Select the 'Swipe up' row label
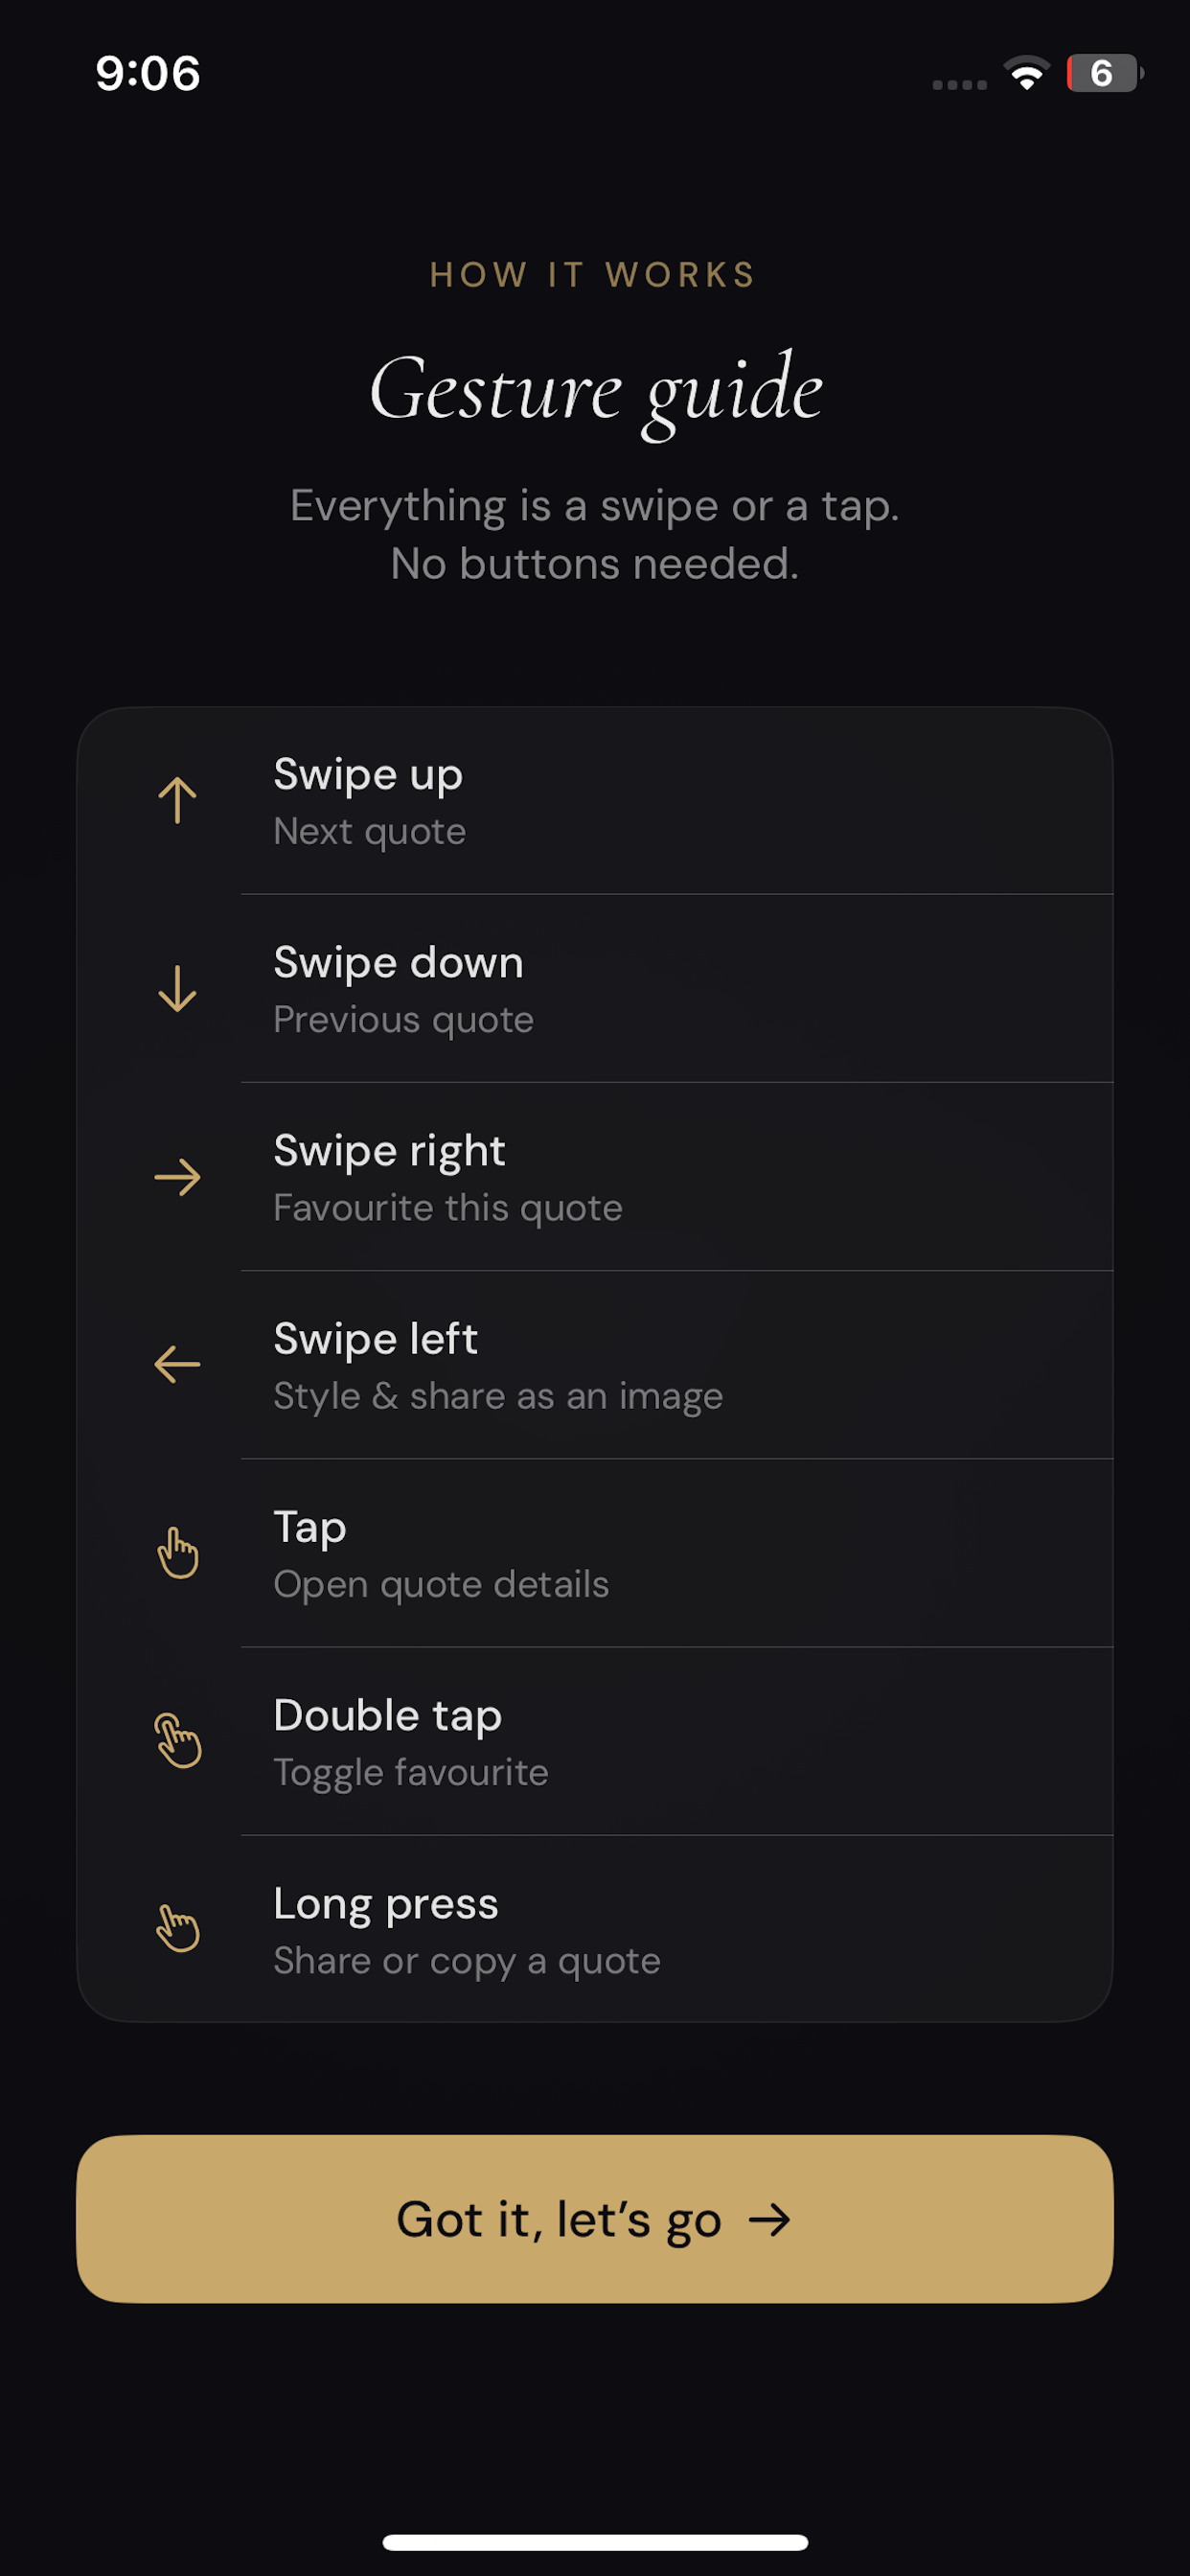 (368, 775)
